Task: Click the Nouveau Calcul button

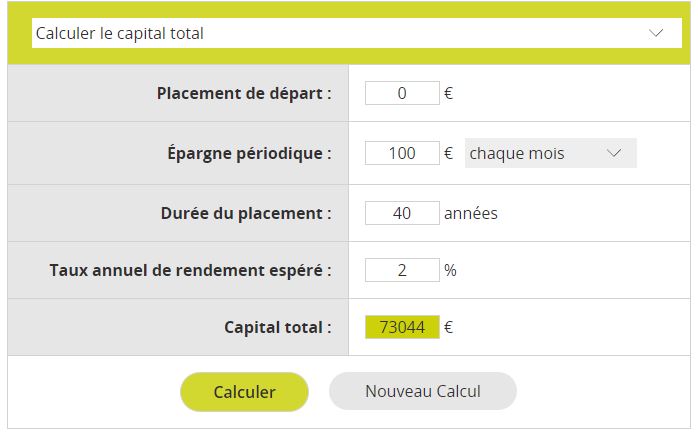Action: pyautogui.click(x=422, y=392)
